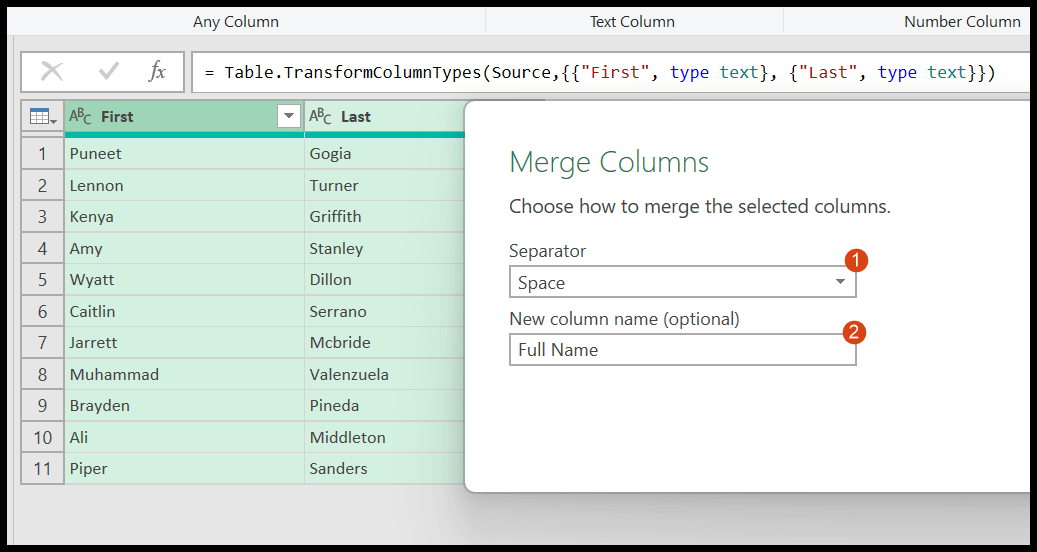Click the cell containing Middleton
Screen dimensions: 1037x552
click(x=384, y=437)
